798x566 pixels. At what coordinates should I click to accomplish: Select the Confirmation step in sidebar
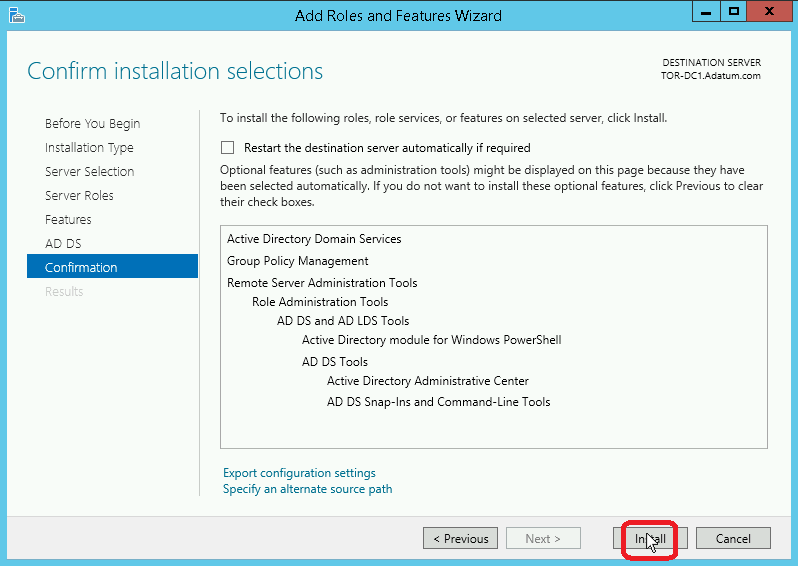click(112, 266)
